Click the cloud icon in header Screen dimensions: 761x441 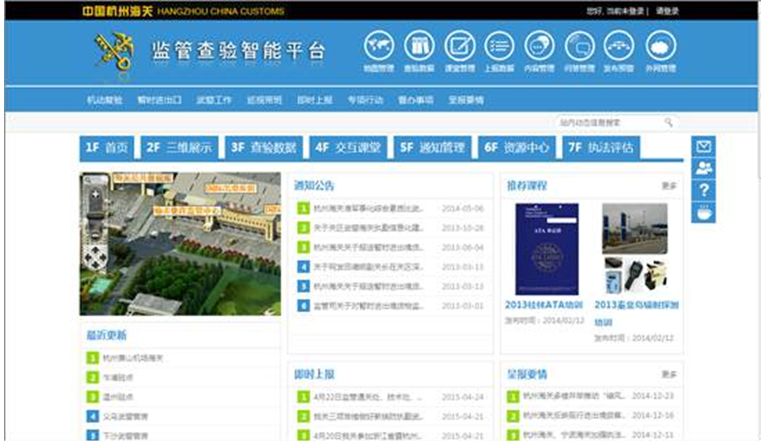(x=660, y=46)
